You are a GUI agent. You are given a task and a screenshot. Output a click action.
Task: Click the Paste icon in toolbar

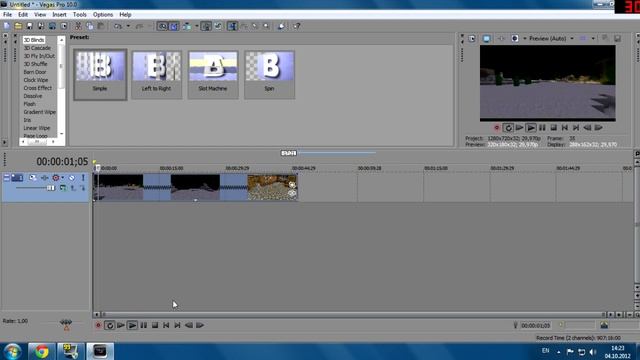(x=100, y=26)
